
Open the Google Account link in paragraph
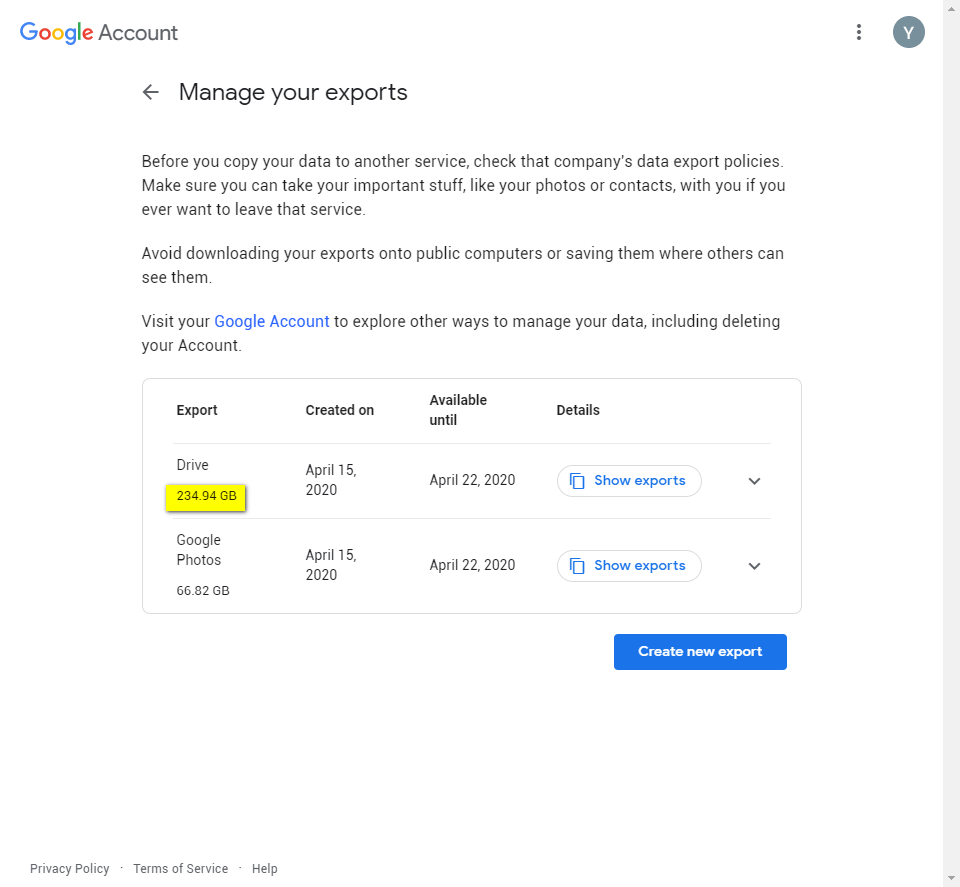pos(272,321)
